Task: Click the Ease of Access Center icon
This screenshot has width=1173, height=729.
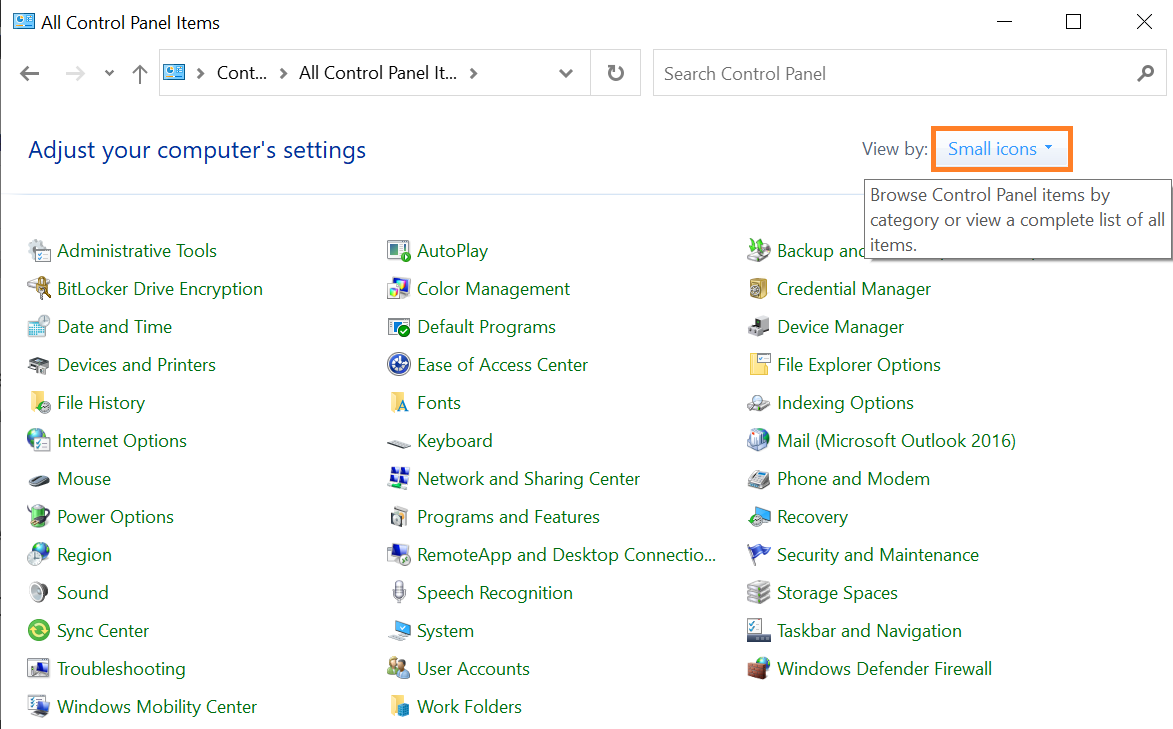Action: click(x=399, y=365)
